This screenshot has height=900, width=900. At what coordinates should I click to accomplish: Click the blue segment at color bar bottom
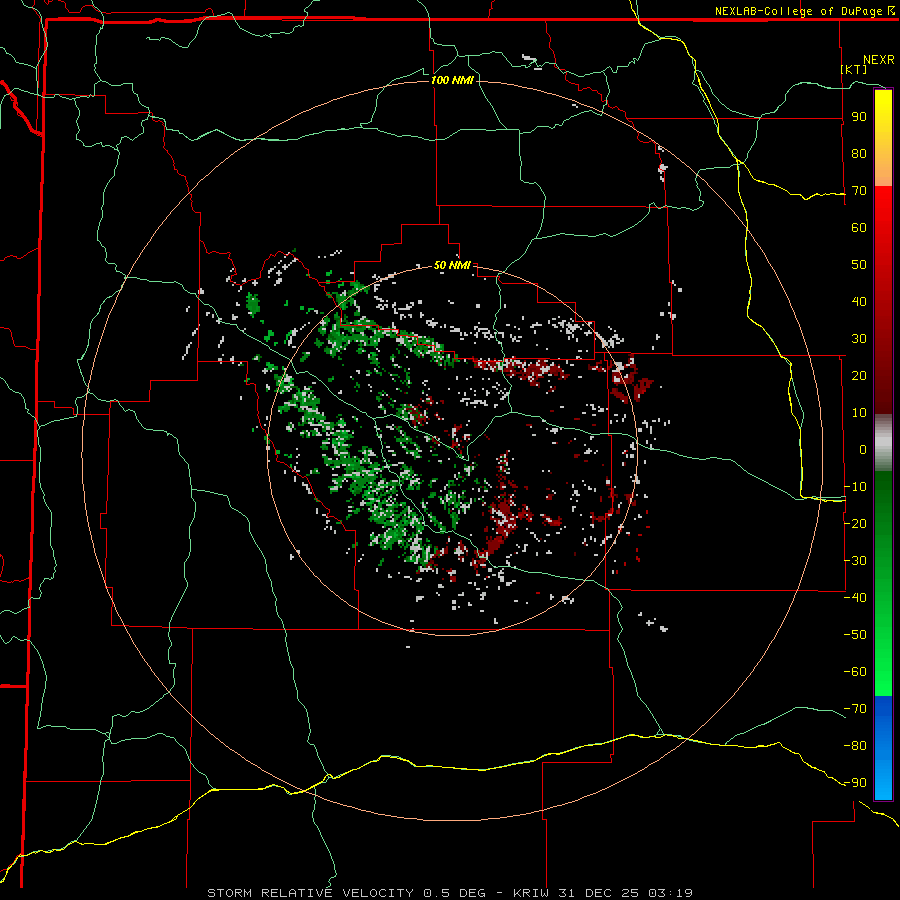[883, 747]
